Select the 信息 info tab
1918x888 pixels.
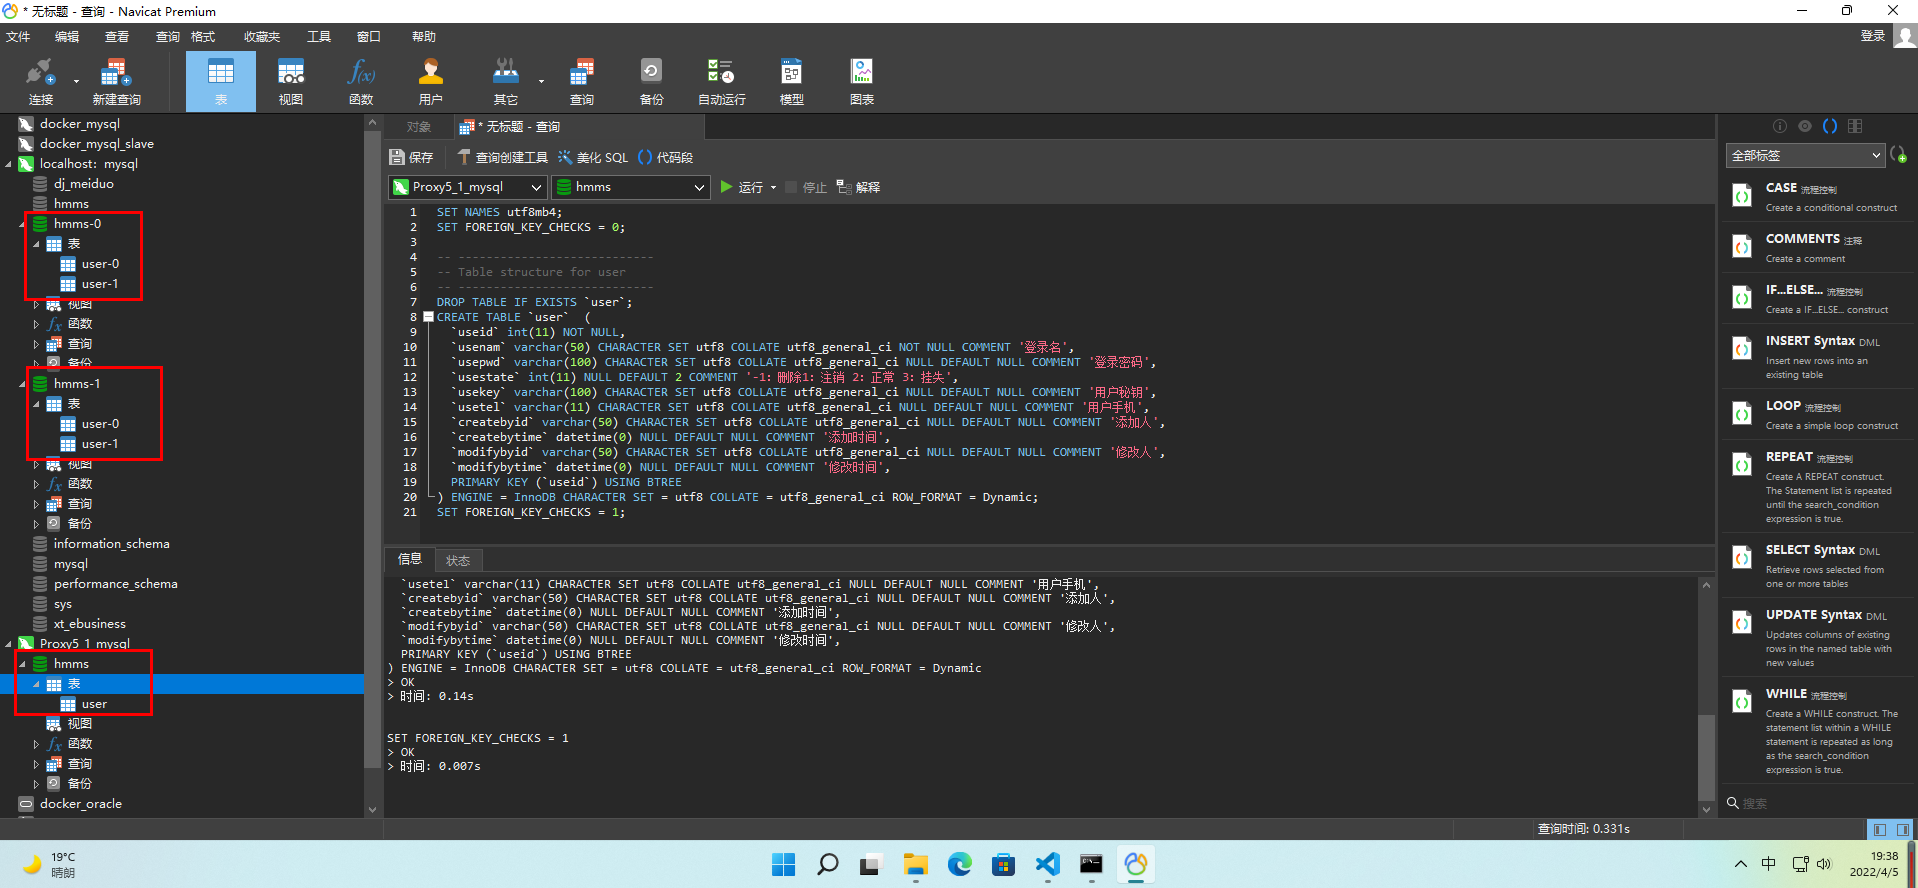410,559
